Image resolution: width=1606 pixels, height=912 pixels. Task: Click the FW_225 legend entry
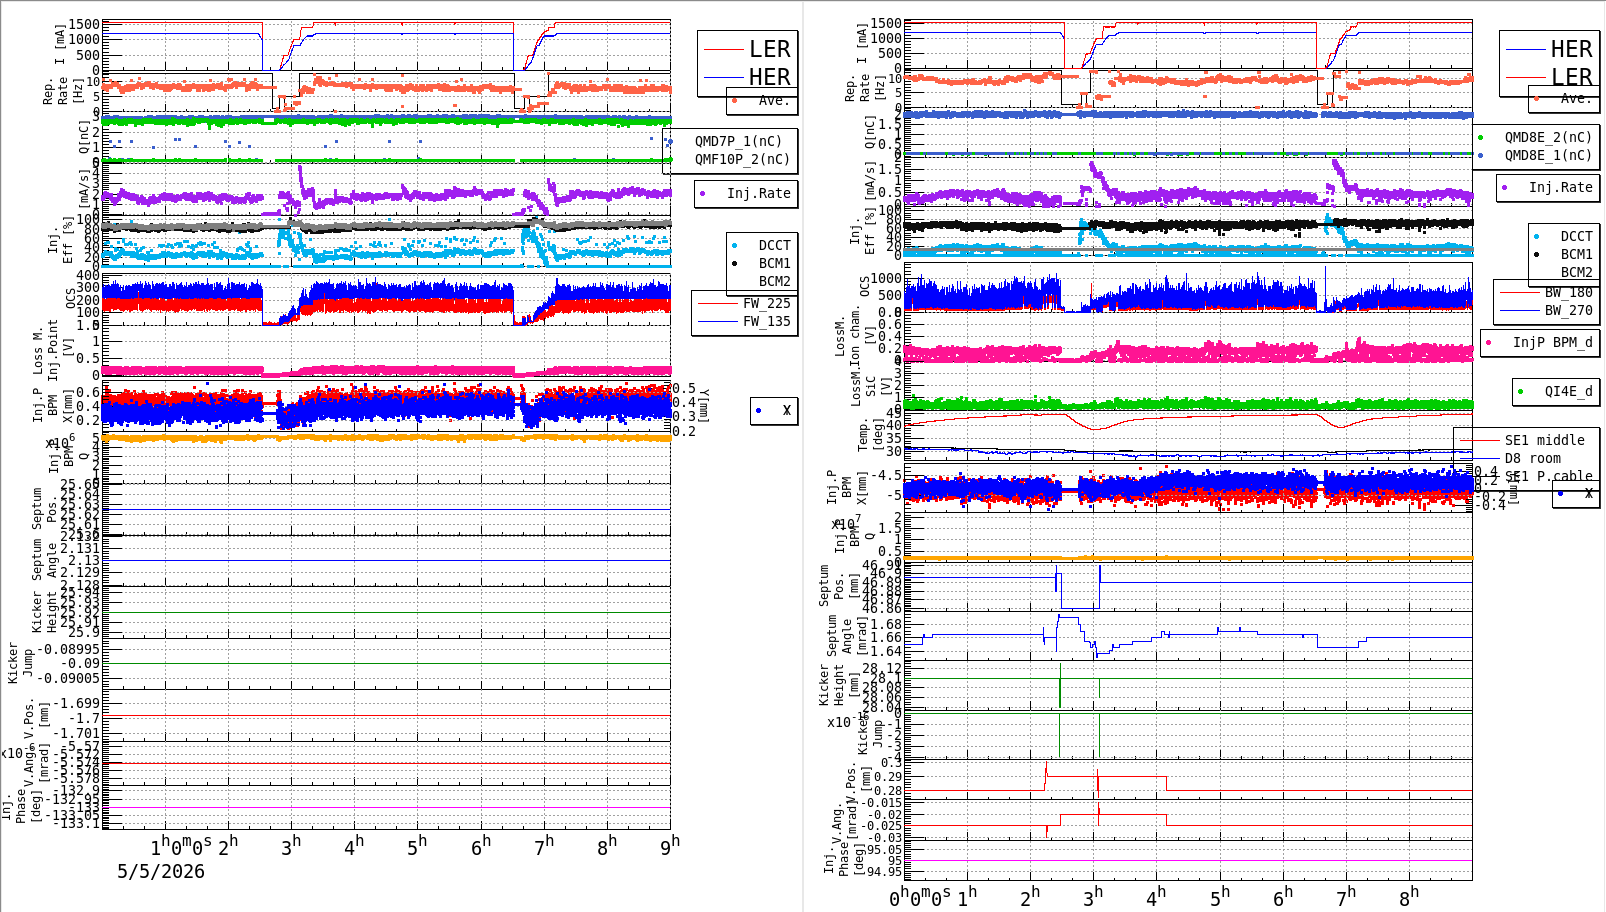[766, 303]
